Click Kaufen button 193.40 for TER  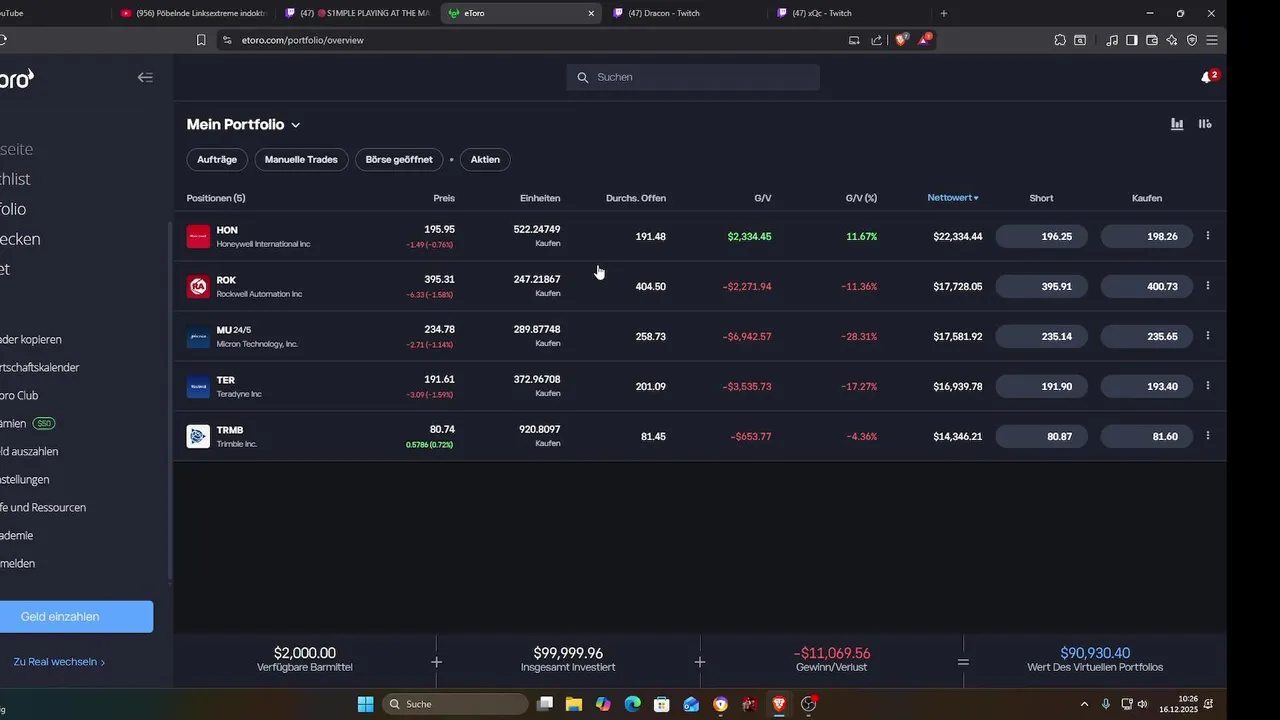[x=1147, y=386]
